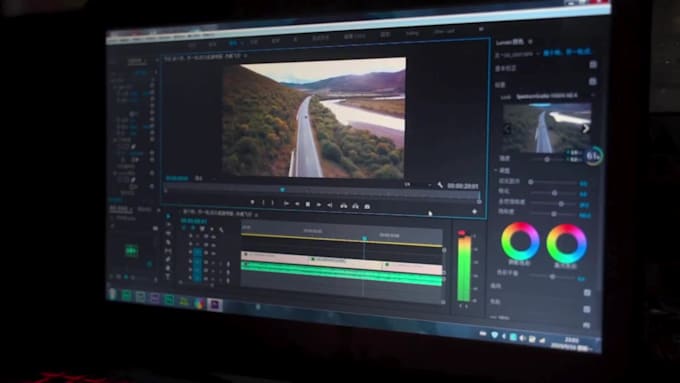Adjust the Tint Balance slider
680x383 pixels.
pos(552,276)
